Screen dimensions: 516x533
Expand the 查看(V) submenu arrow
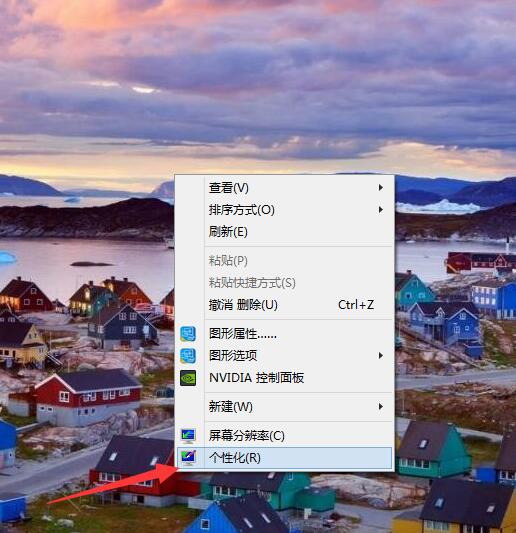coord(381,187)
